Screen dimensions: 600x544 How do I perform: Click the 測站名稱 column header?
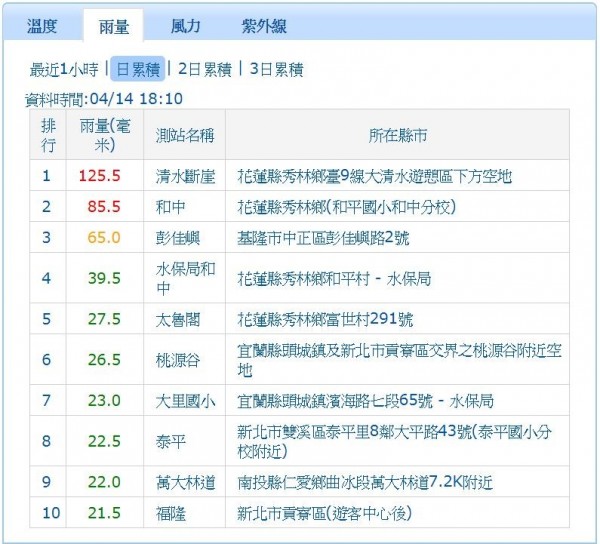[185, 135]
